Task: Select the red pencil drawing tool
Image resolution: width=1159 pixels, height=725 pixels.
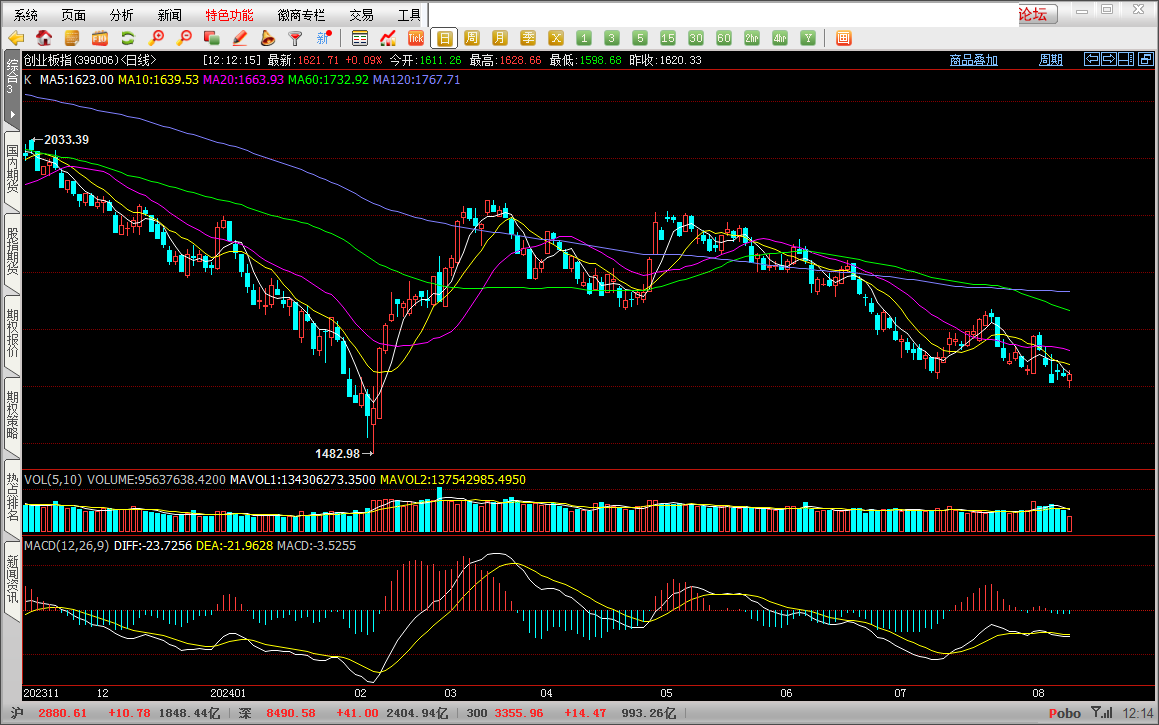Action: coord(239,38)
